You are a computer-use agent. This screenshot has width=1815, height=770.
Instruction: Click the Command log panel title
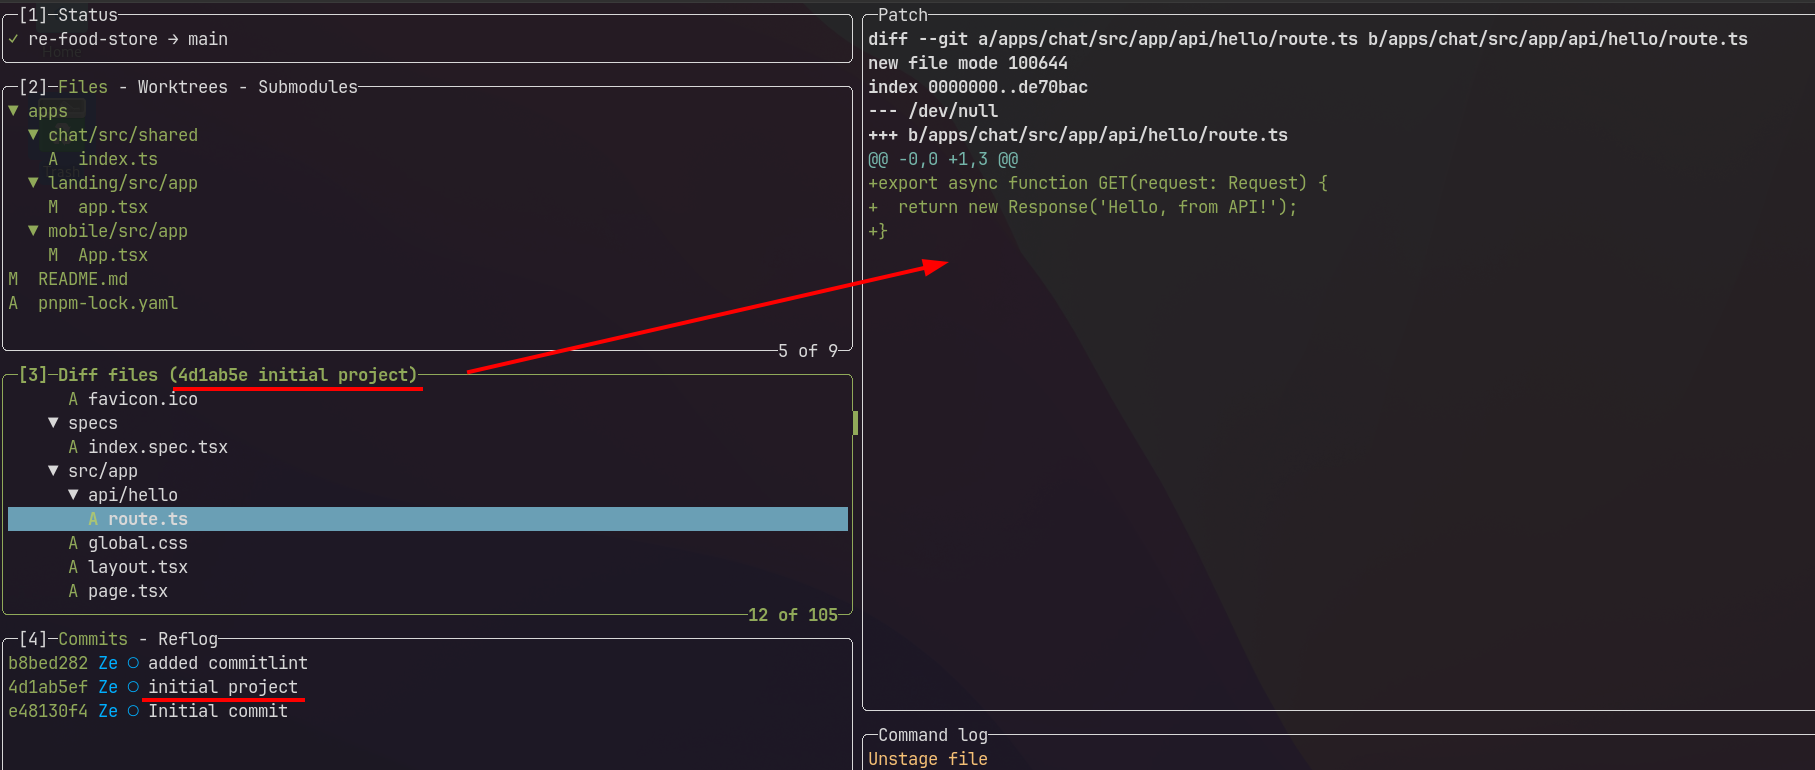click(x=933, y=735)
